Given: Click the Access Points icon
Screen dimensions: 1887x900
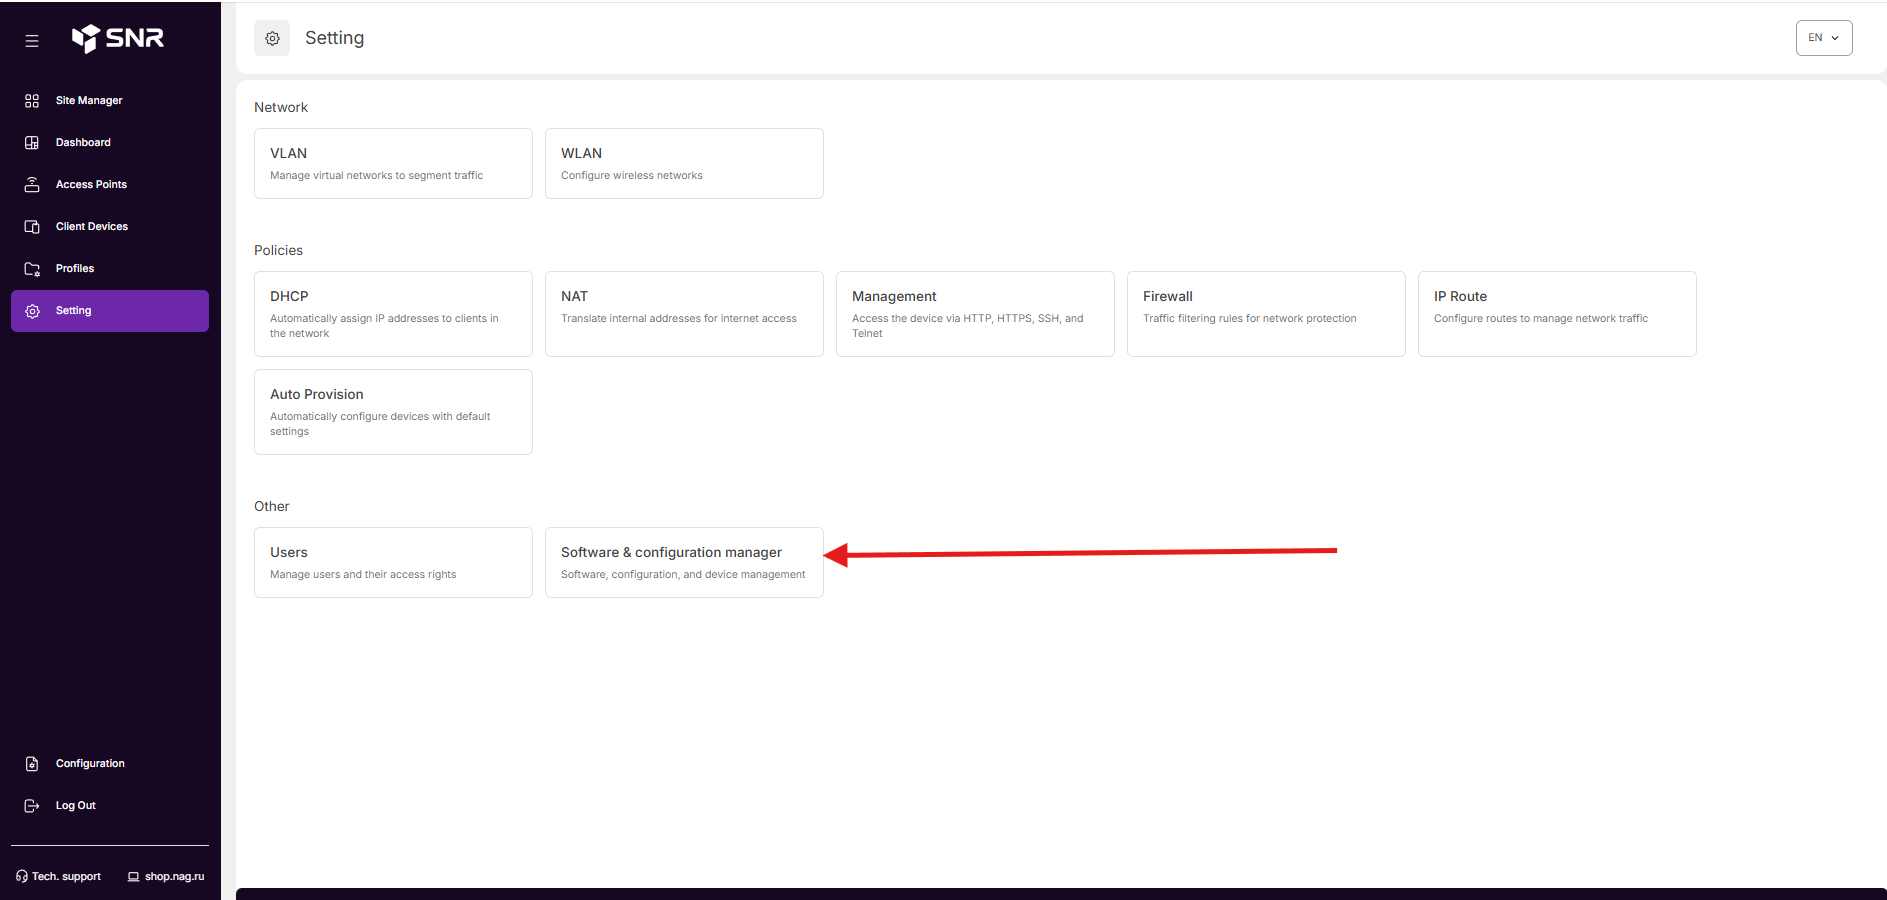Looking at the screenshot, I should 32,185.
